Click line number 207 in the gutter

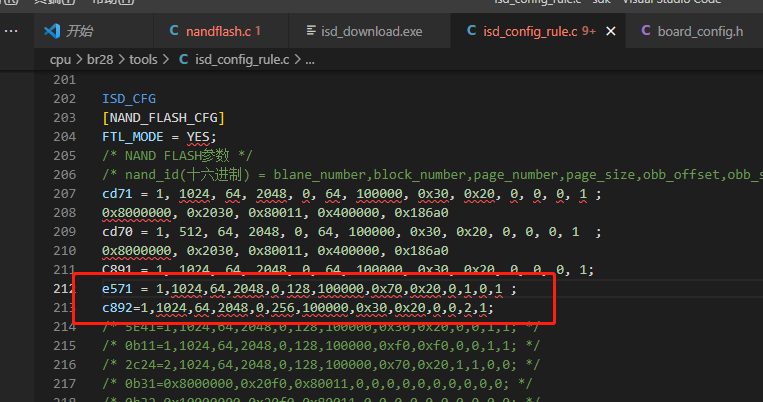[64, 194]
